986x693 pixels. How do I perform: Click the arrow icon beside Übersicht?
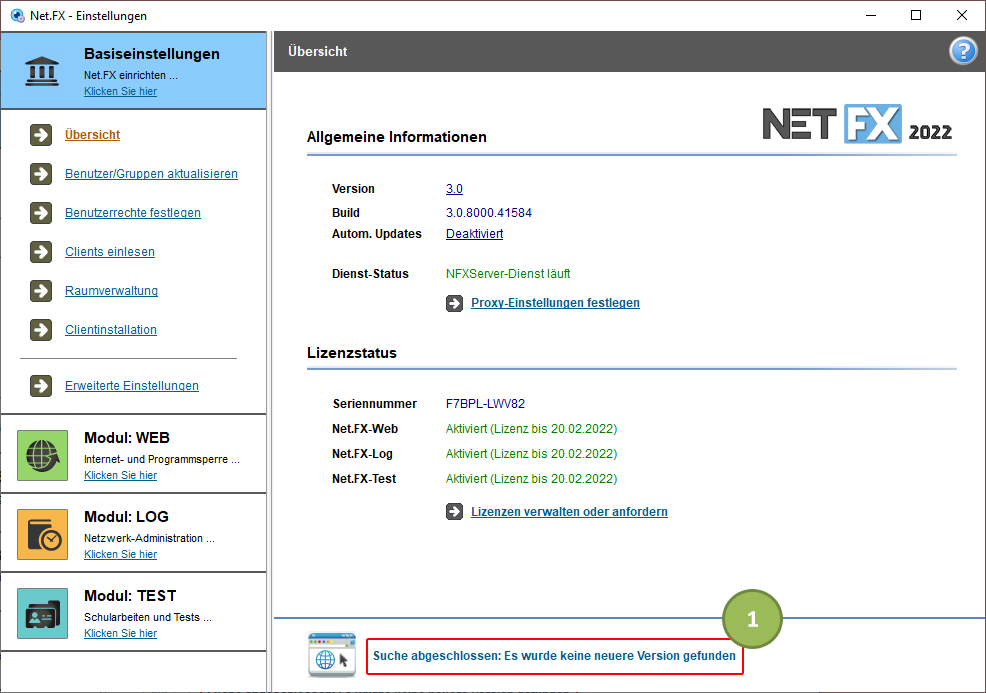[x=42, y=135]
